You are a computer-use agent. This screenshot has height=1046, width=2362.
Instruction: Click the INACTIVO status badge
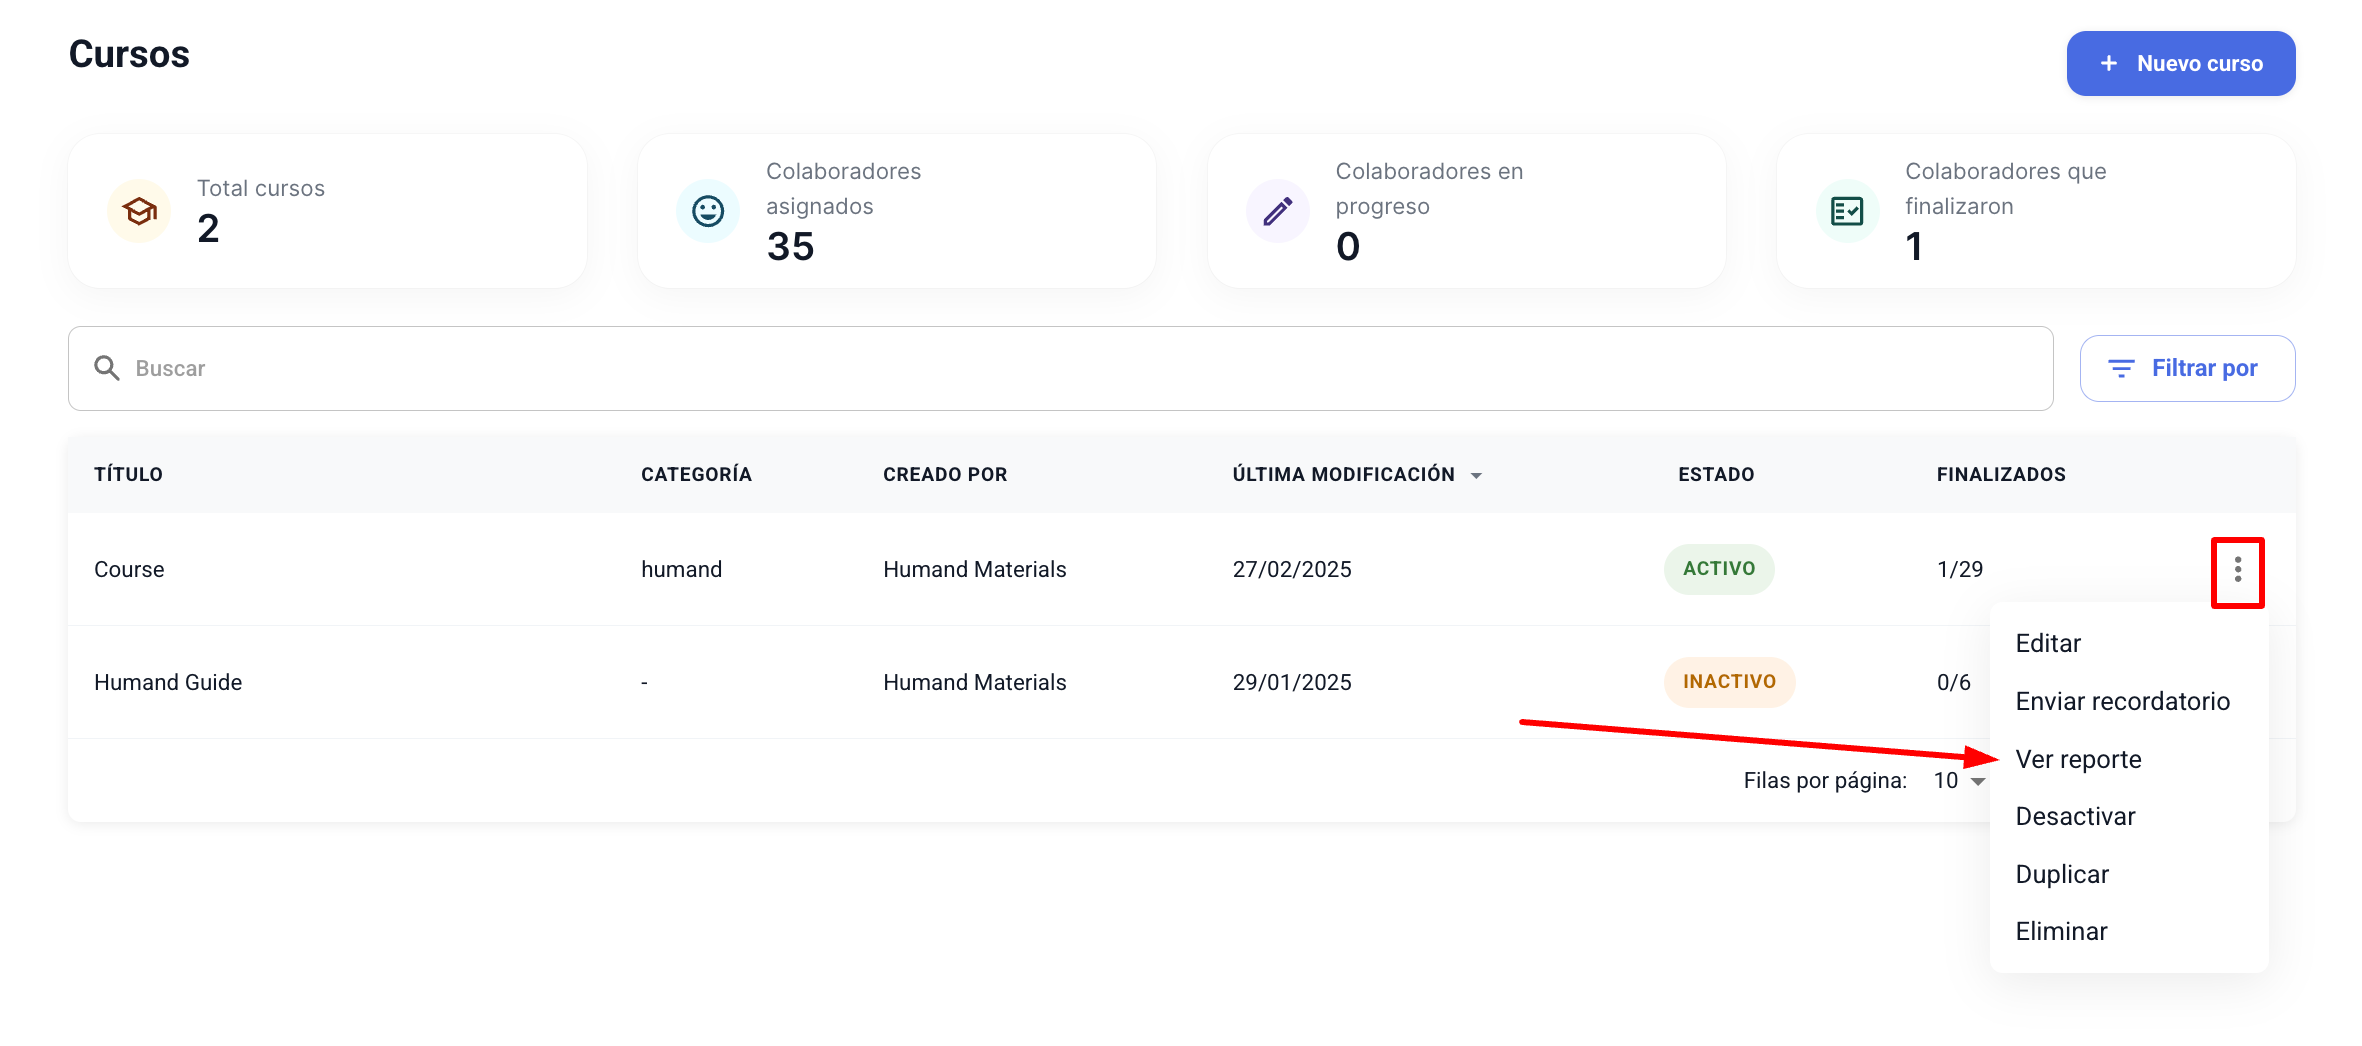tap(1728, 682)
